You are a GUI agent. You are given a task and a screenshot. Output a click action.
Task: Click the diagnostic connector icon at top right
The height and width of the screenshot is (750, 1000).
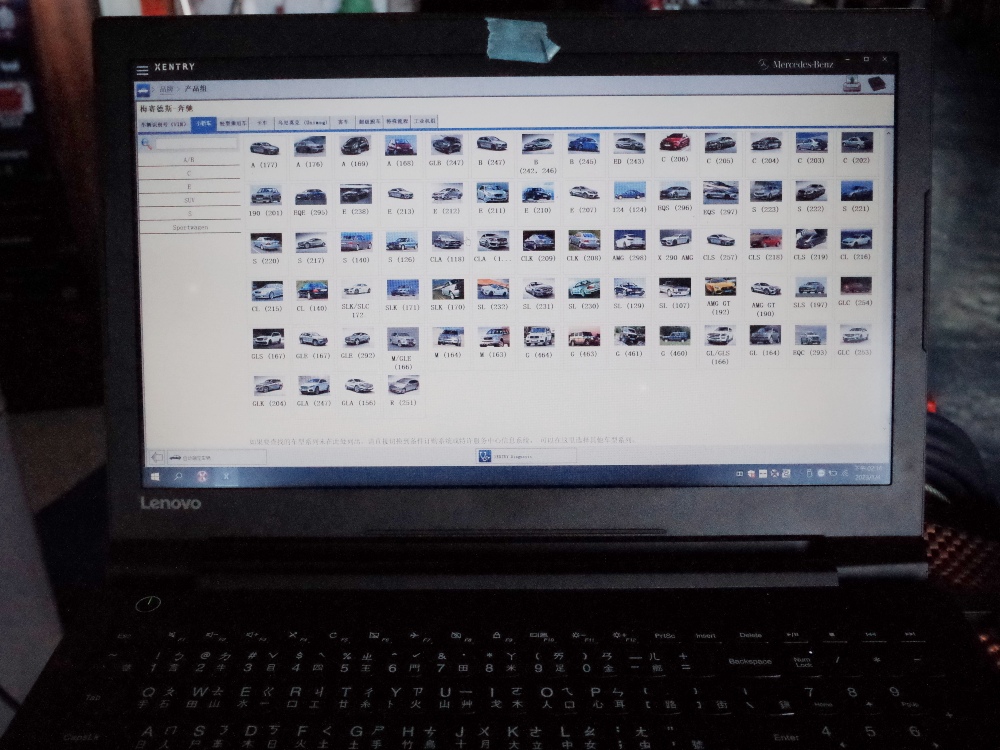(x=877, y=84)
